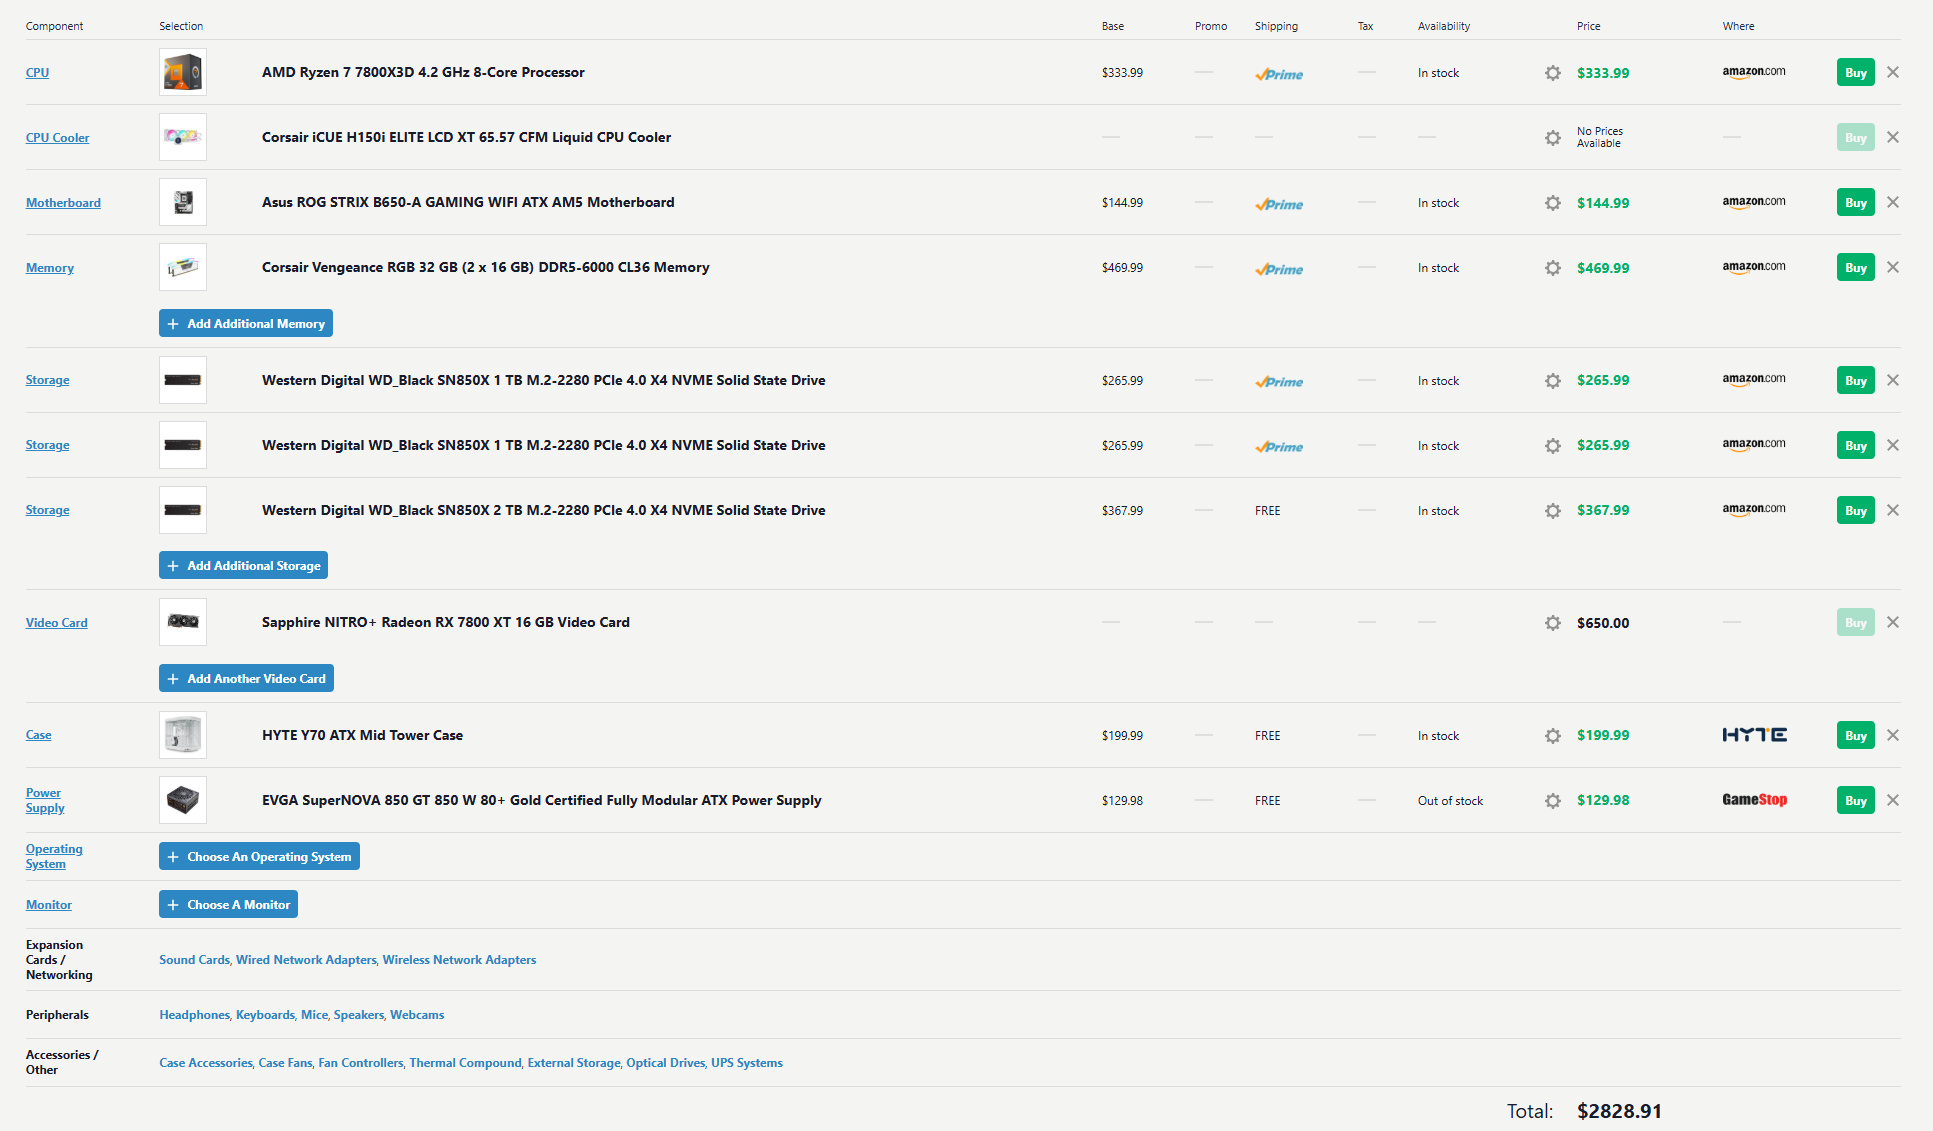Remove the EVGA SuperNOVA power supply row
Screen dimensions: 1933x1131
1892,800
